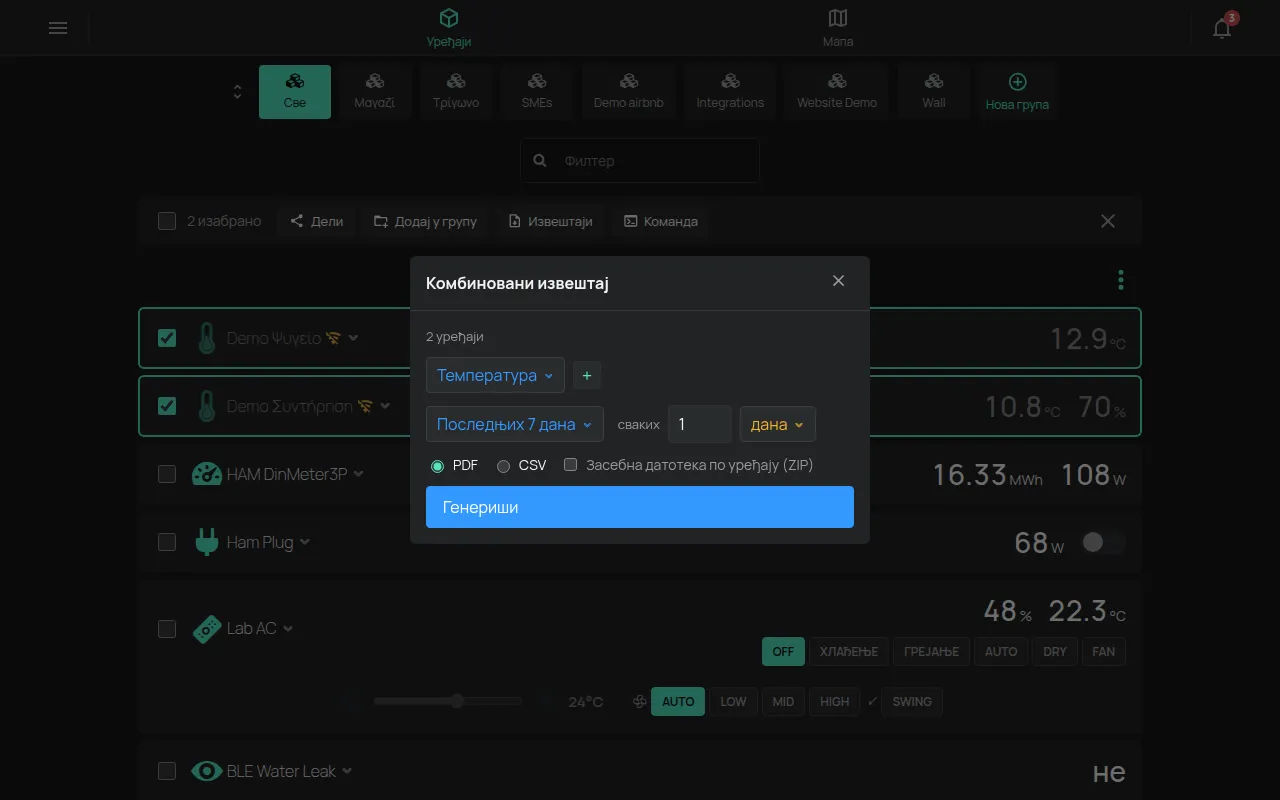This screenshot has width=1280, height=800.
Task: Click the interval number input field
Action: click(700, 424)
